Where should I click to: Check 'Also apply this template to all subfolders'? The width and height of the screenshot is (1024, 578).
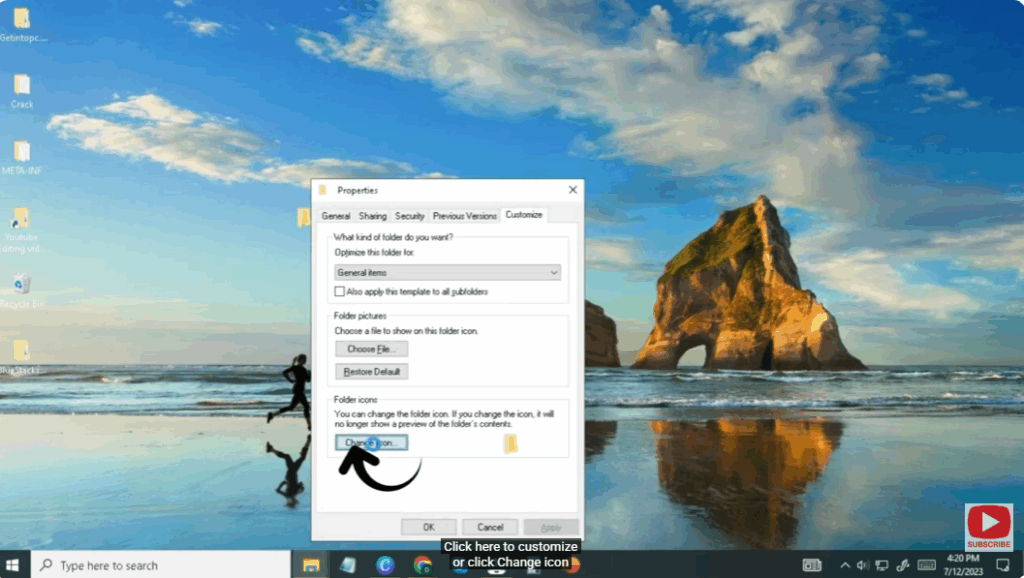339,290
